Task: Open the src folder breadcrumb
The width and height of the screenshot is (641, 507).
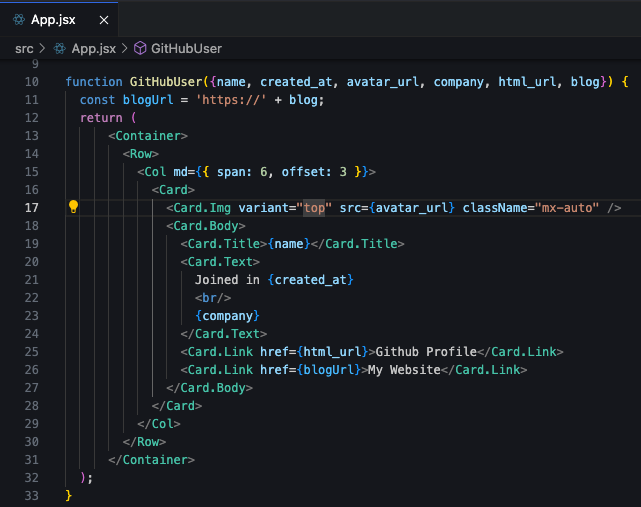Action: pyautogui.click(x=24, y=48)
